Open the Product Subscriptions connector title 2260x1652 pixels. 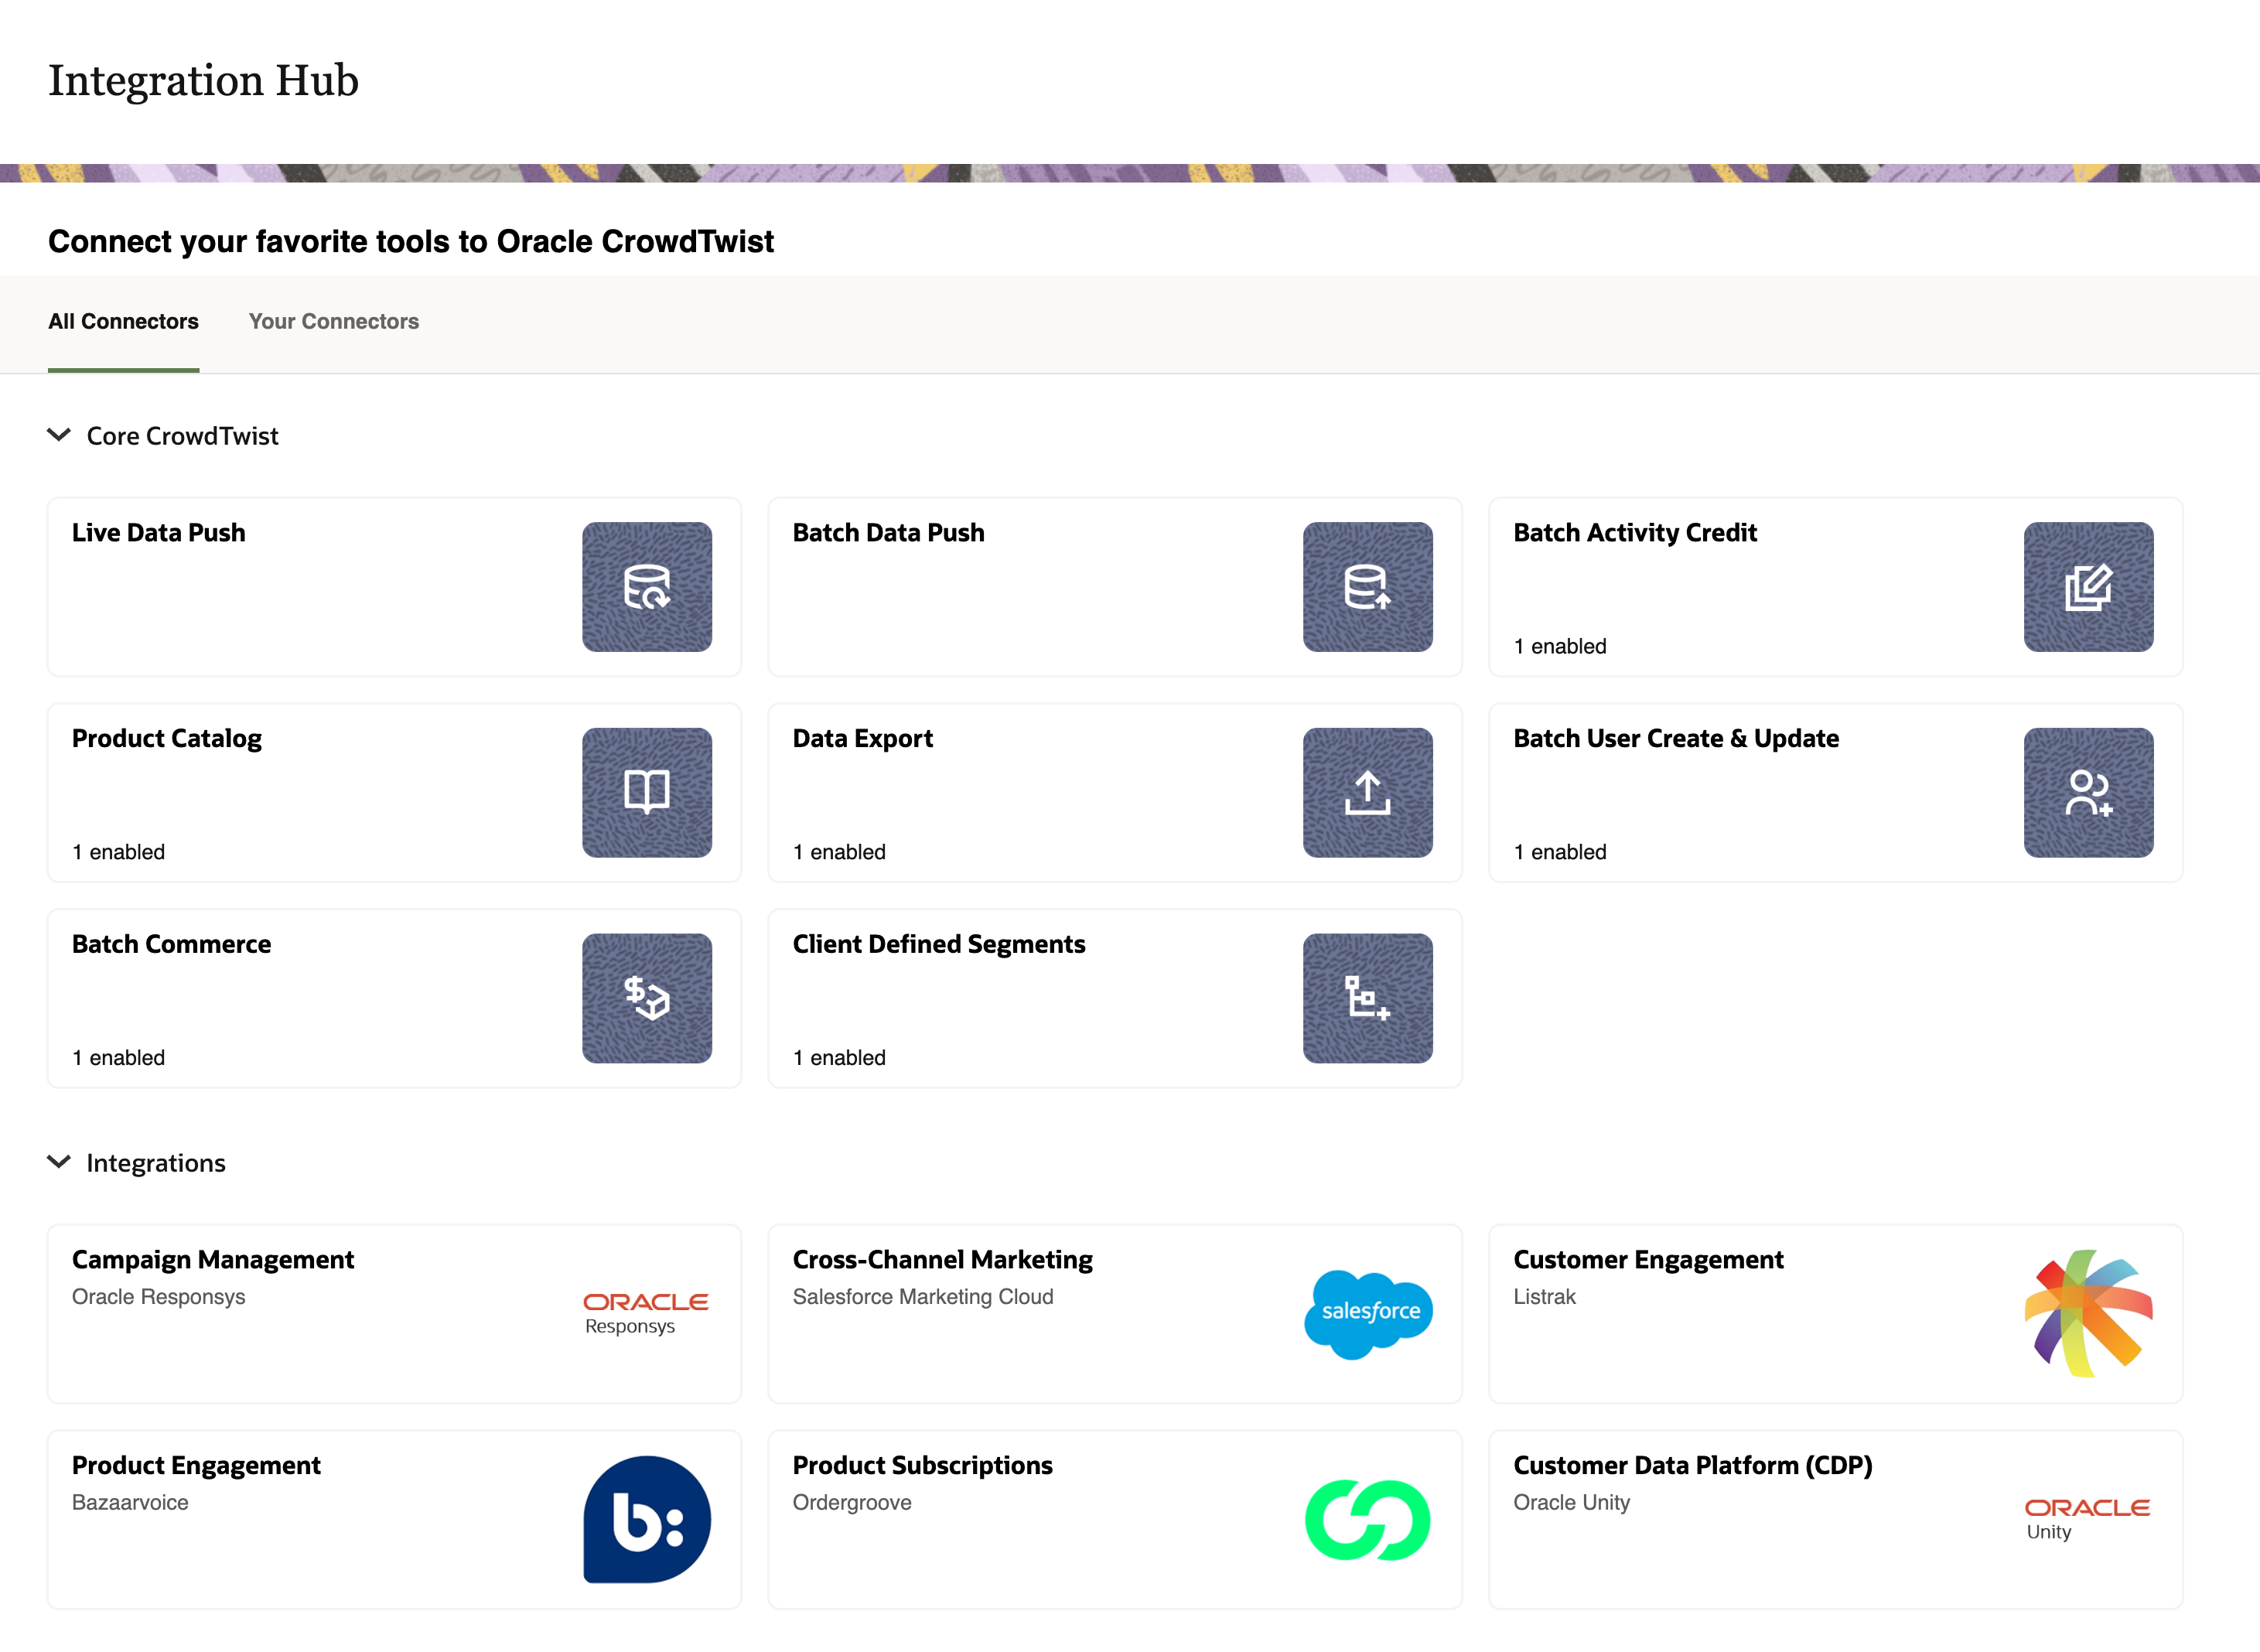pyautogui.click(x=922, y=1466)
